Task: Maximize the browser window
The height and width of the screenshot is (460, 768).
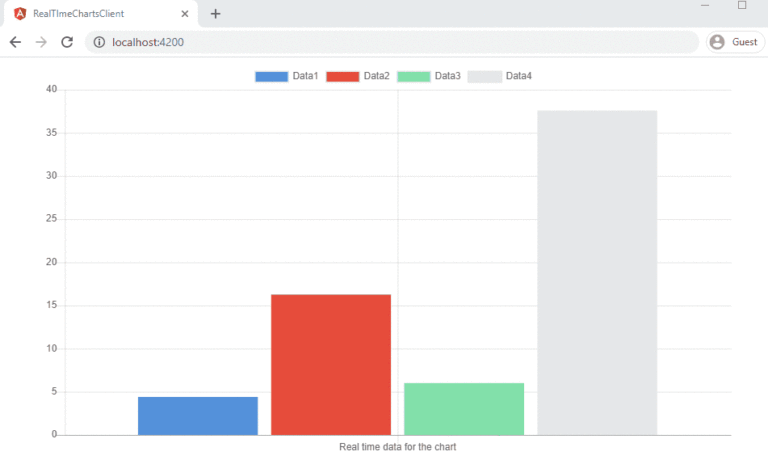Action: [741, 6]
